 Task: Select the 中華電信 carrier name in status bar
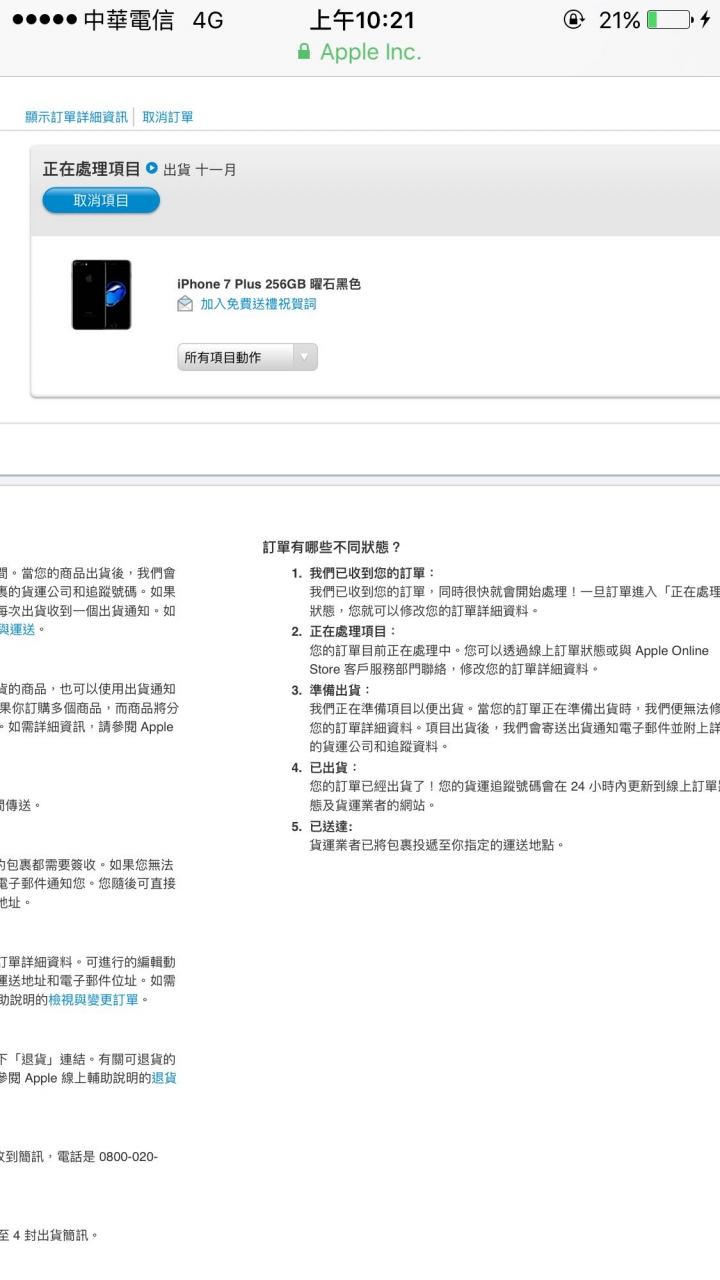127,21
